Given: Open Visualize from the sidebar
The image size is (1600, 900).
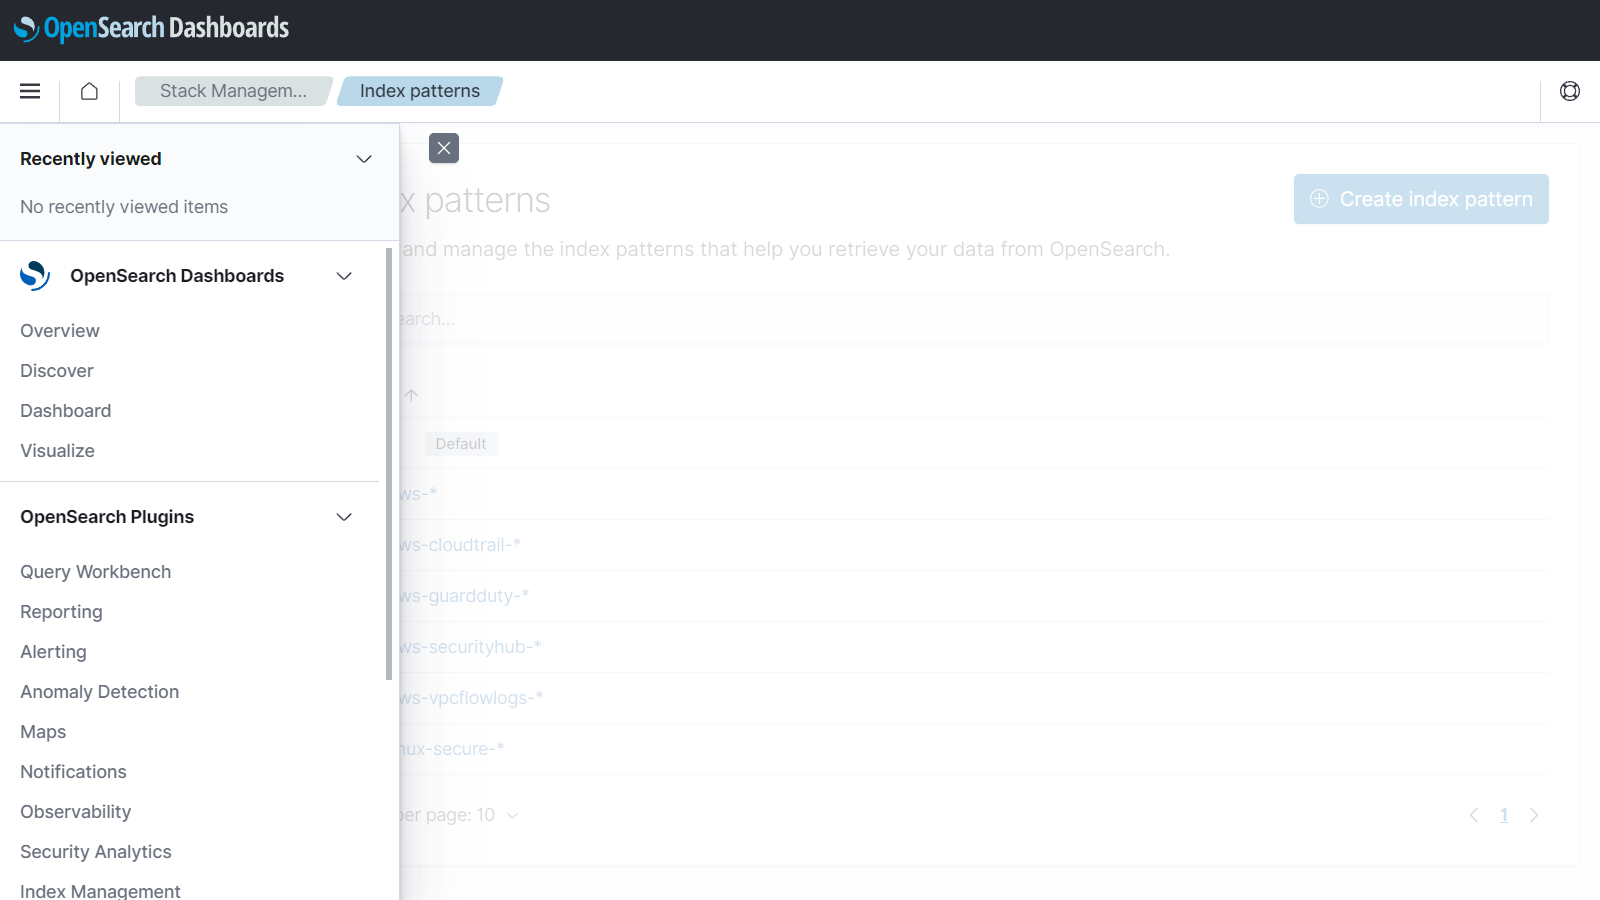Looking at the screenshot, I should (58, 451).
